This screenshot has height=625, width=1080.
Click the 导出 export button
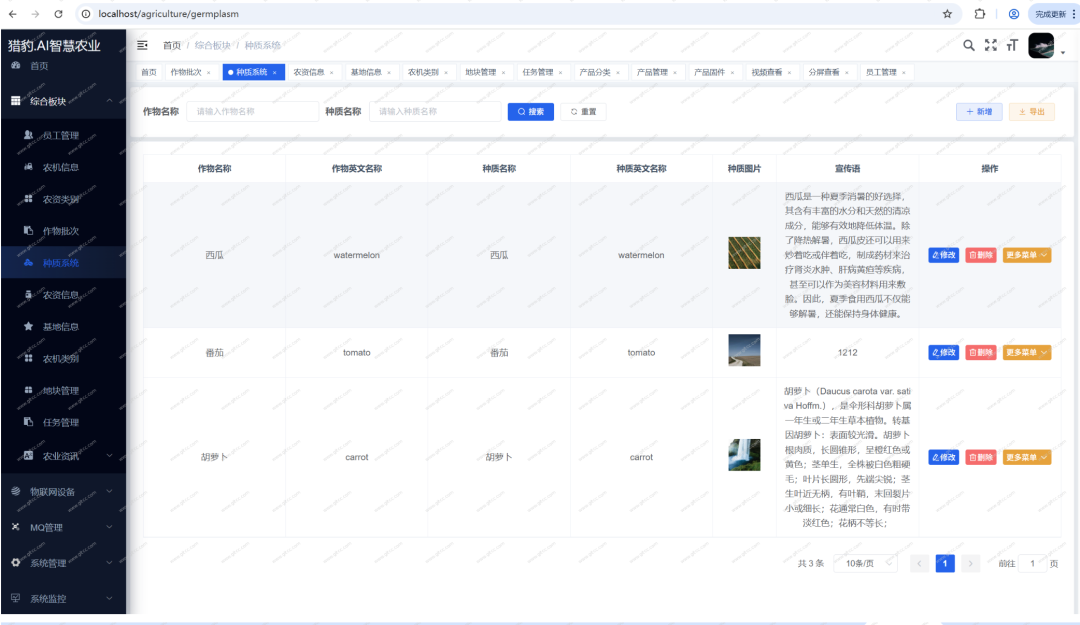click(1032, 112)
